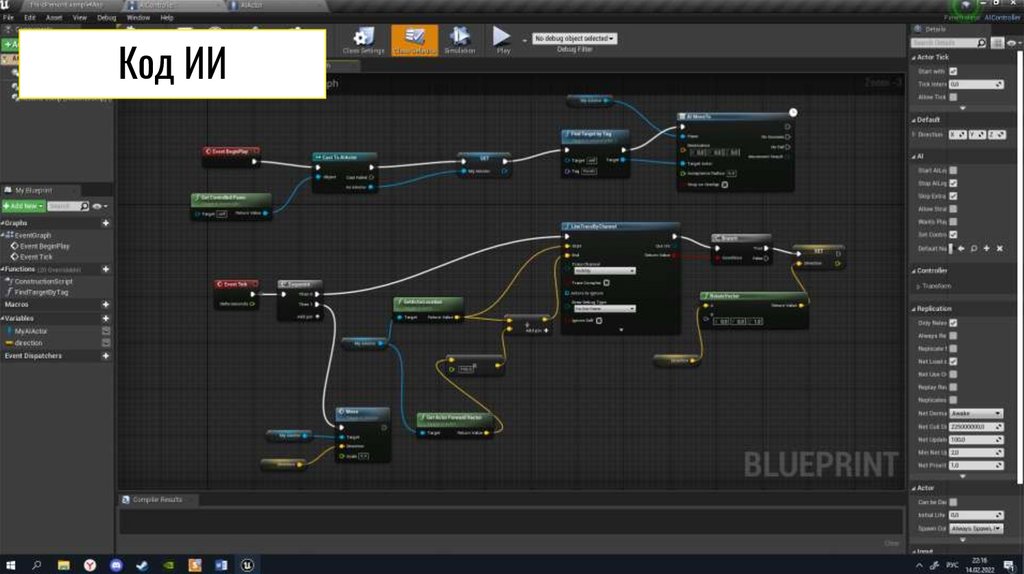The width and height of the screenshot is (1024, 574).
Task: Add a new event dispatcher with plus icon
Action: (x=106, y=355)
